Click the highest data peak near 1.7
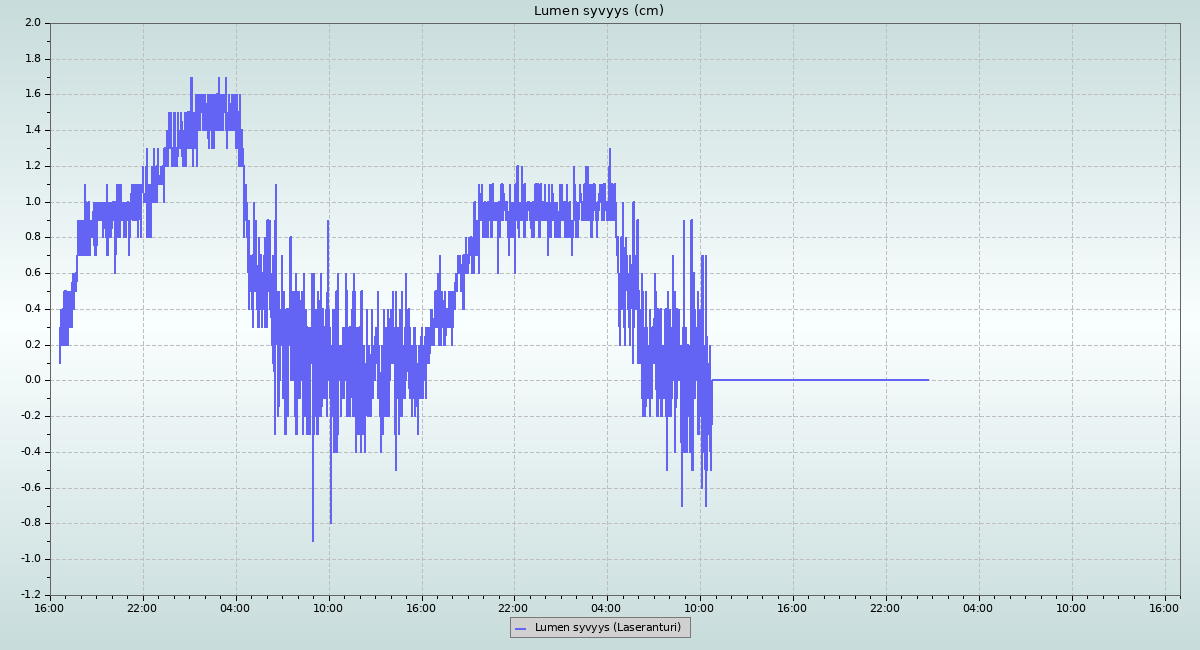The image size is (1200, 650). tap(191, 78)
